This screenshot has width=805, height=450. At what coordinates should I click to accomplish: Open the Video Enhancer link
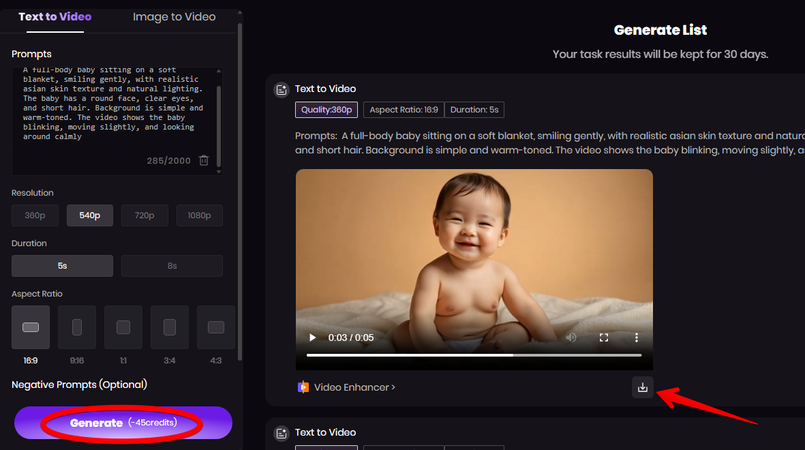click(x=355, y=387)
